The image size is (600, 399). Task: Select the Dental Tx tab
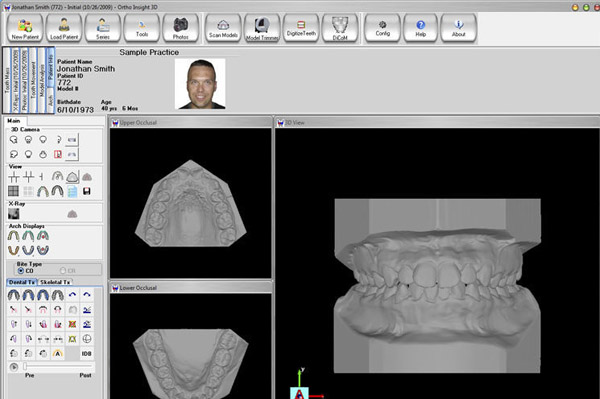click(x=22, y=282)
